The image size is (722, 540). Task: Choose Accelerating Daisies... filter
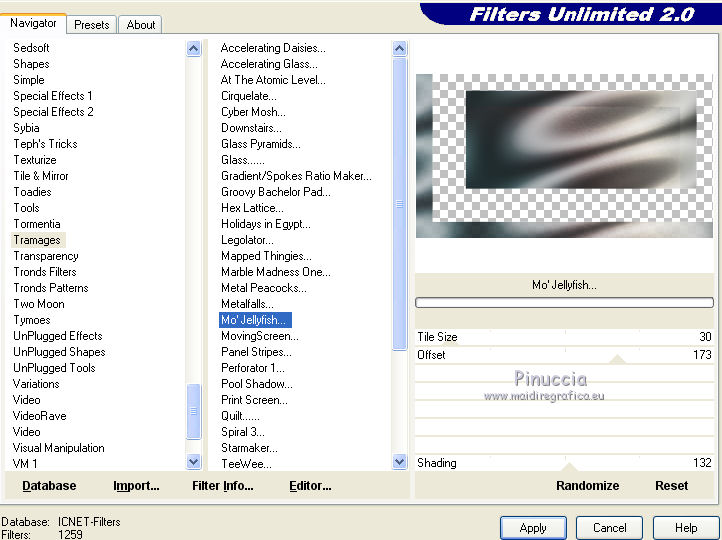273,48
